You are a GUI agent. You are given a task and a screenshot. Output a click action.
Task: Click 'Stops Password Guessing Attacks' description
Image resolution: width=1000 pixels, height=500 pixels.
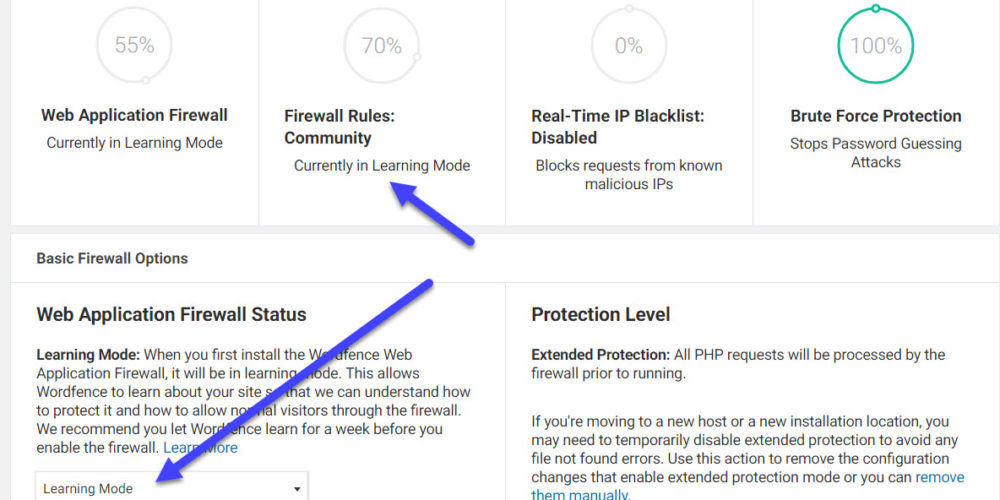(875, 153)
